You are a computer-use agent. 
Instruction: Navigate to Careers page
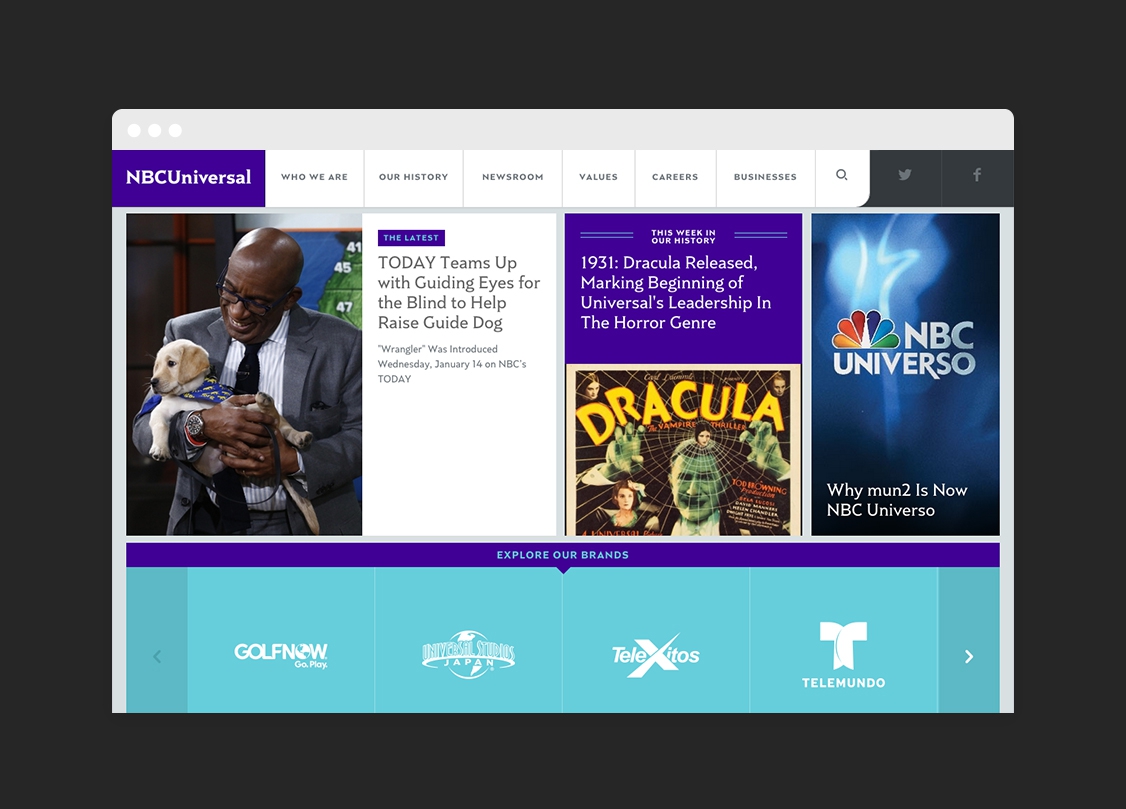click(675, 177)
